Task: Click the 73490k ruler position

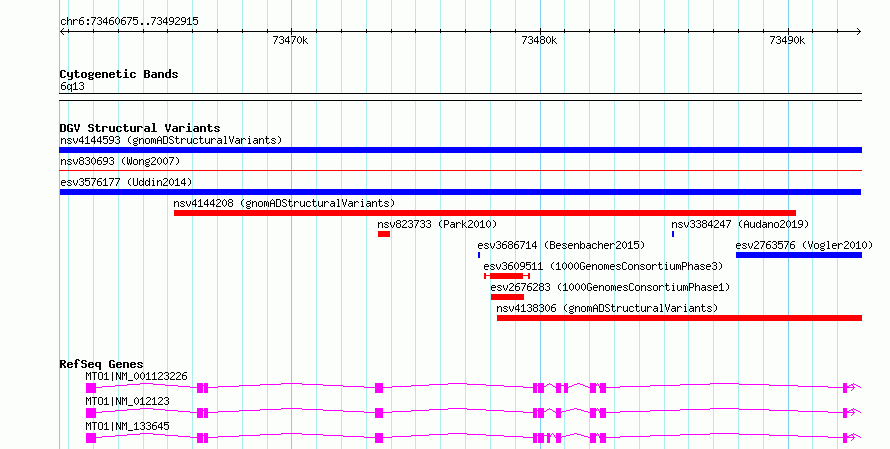Action: click(x=788, y=40)
